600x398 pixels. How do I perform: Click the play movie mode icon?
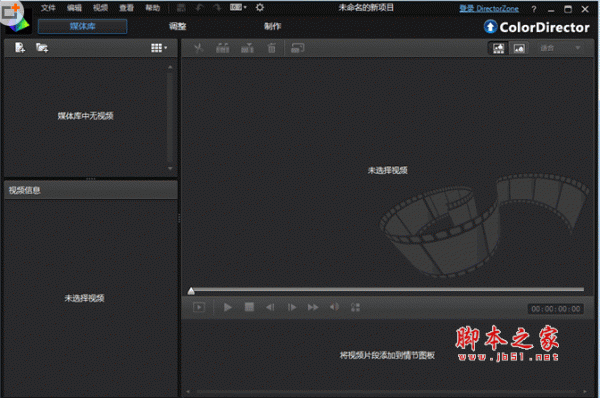coord(199,307)
